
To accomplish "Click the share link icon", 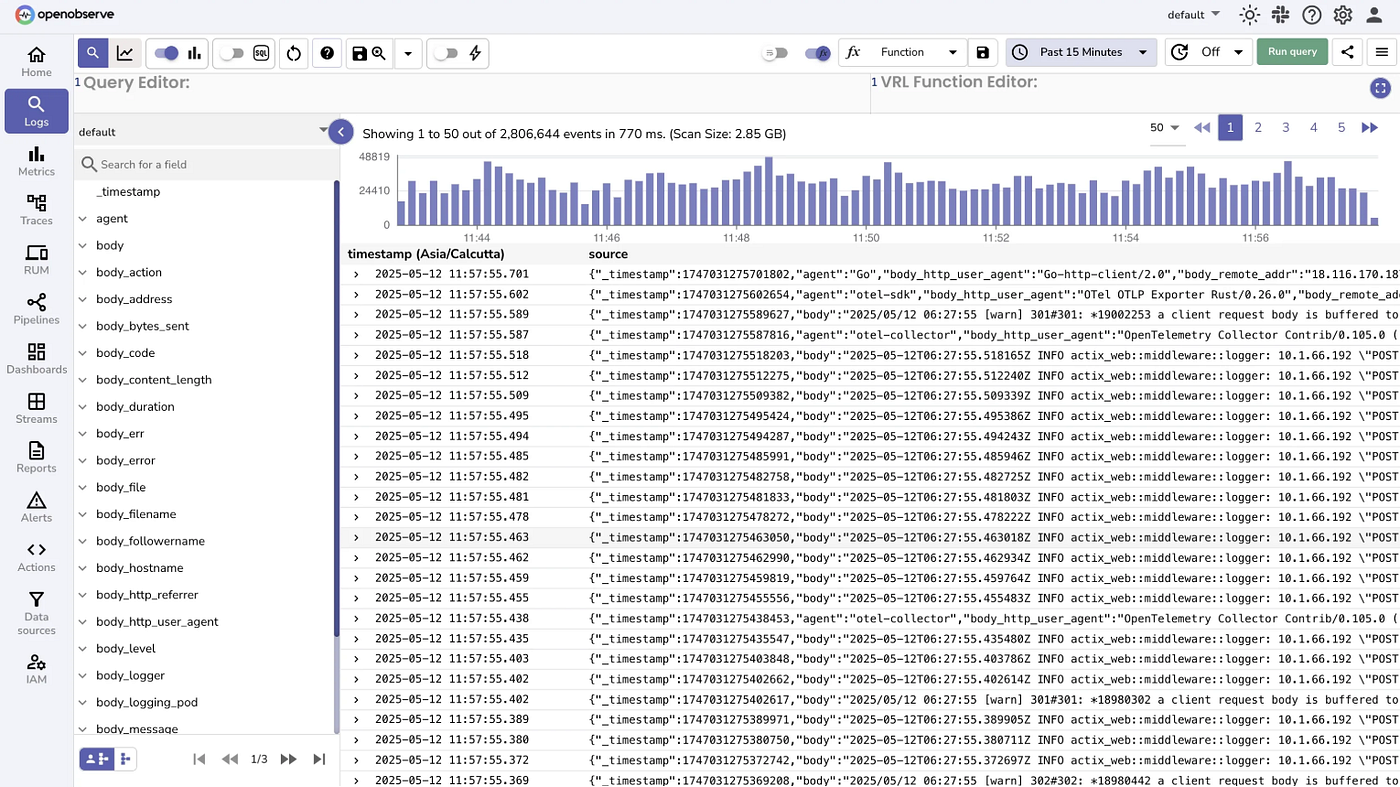I will [x=1347, y=52].
